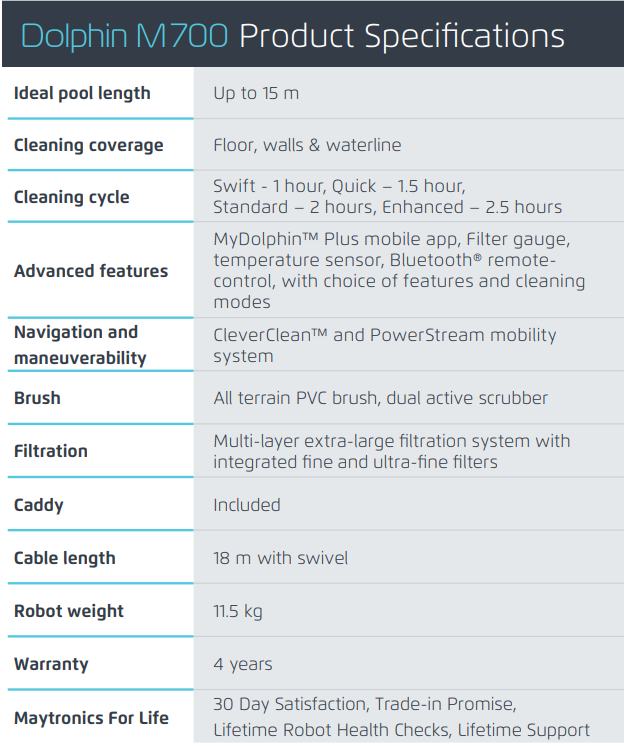624x748 pixels.
Task: Click the "Product Specifications" heading text
Action: [x=402, y=37]
